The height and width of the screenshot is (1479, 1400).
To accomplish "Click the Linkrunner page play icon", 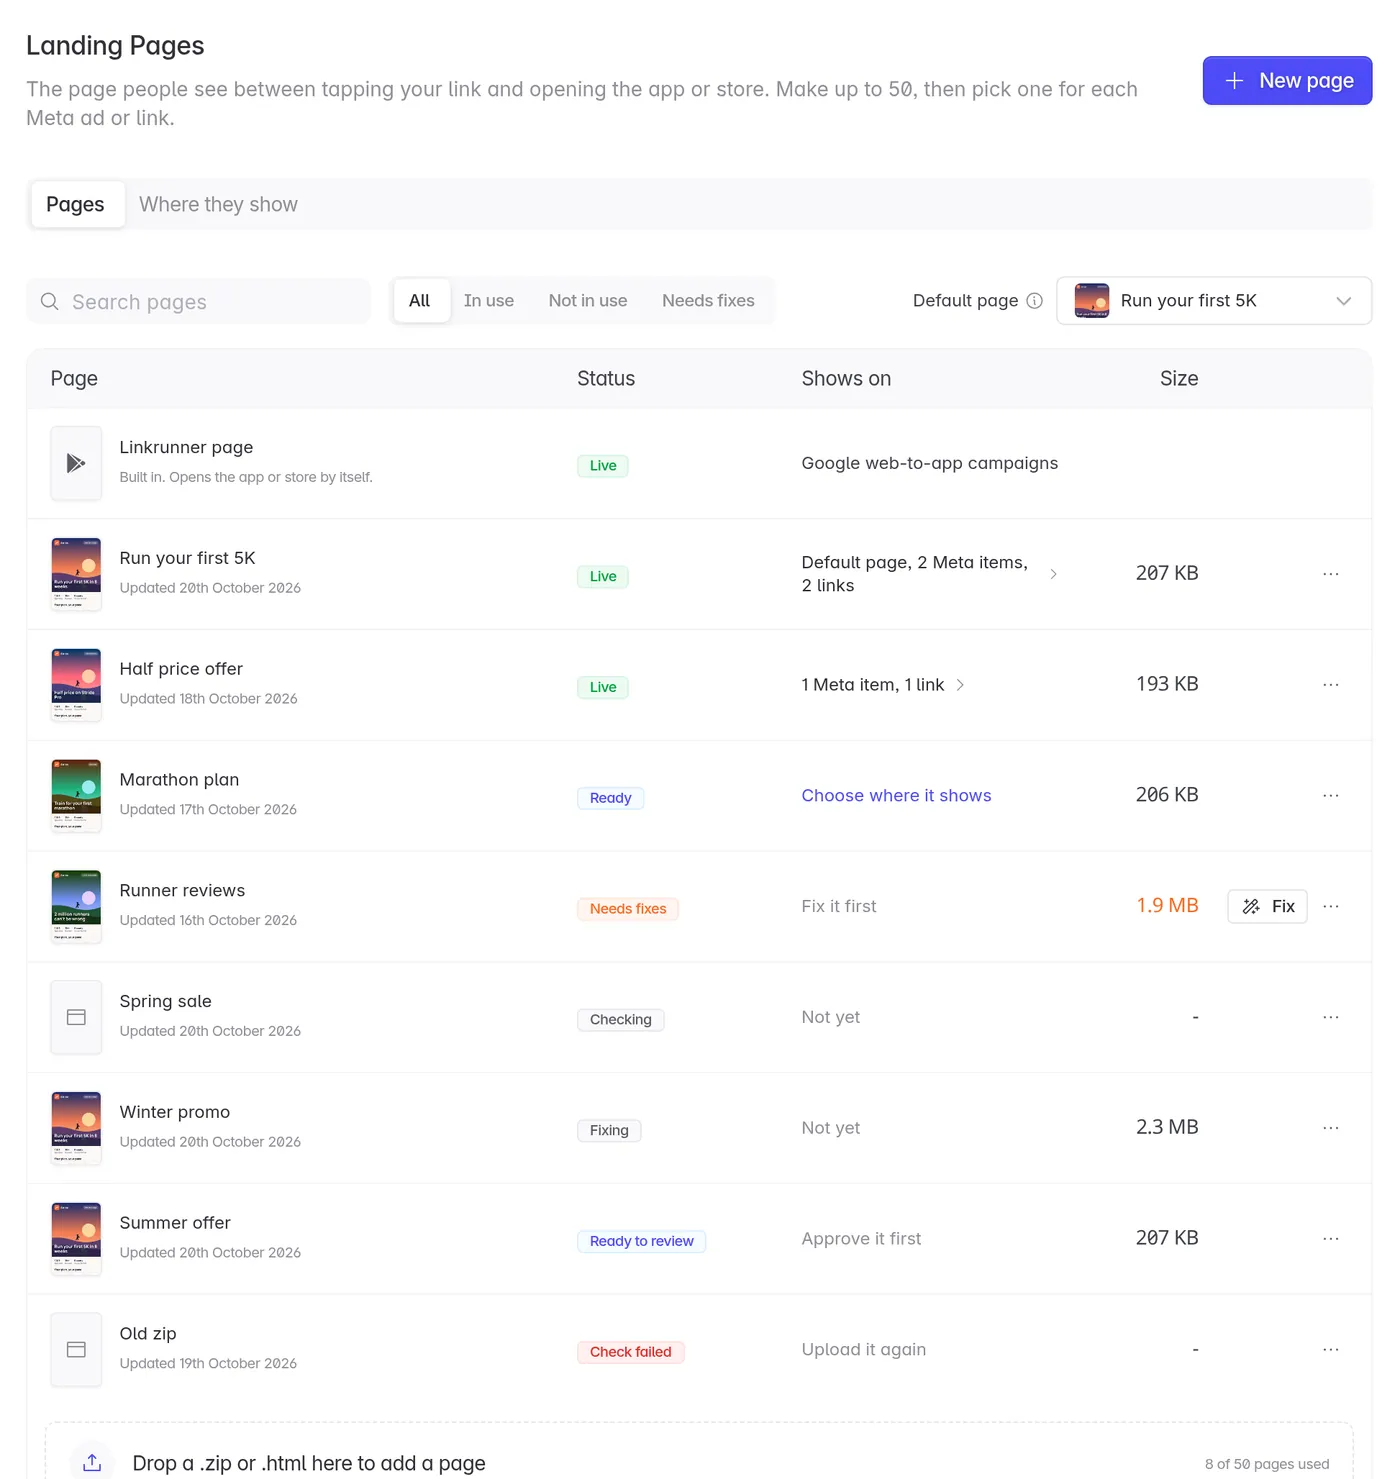I will tap(76, 463).
